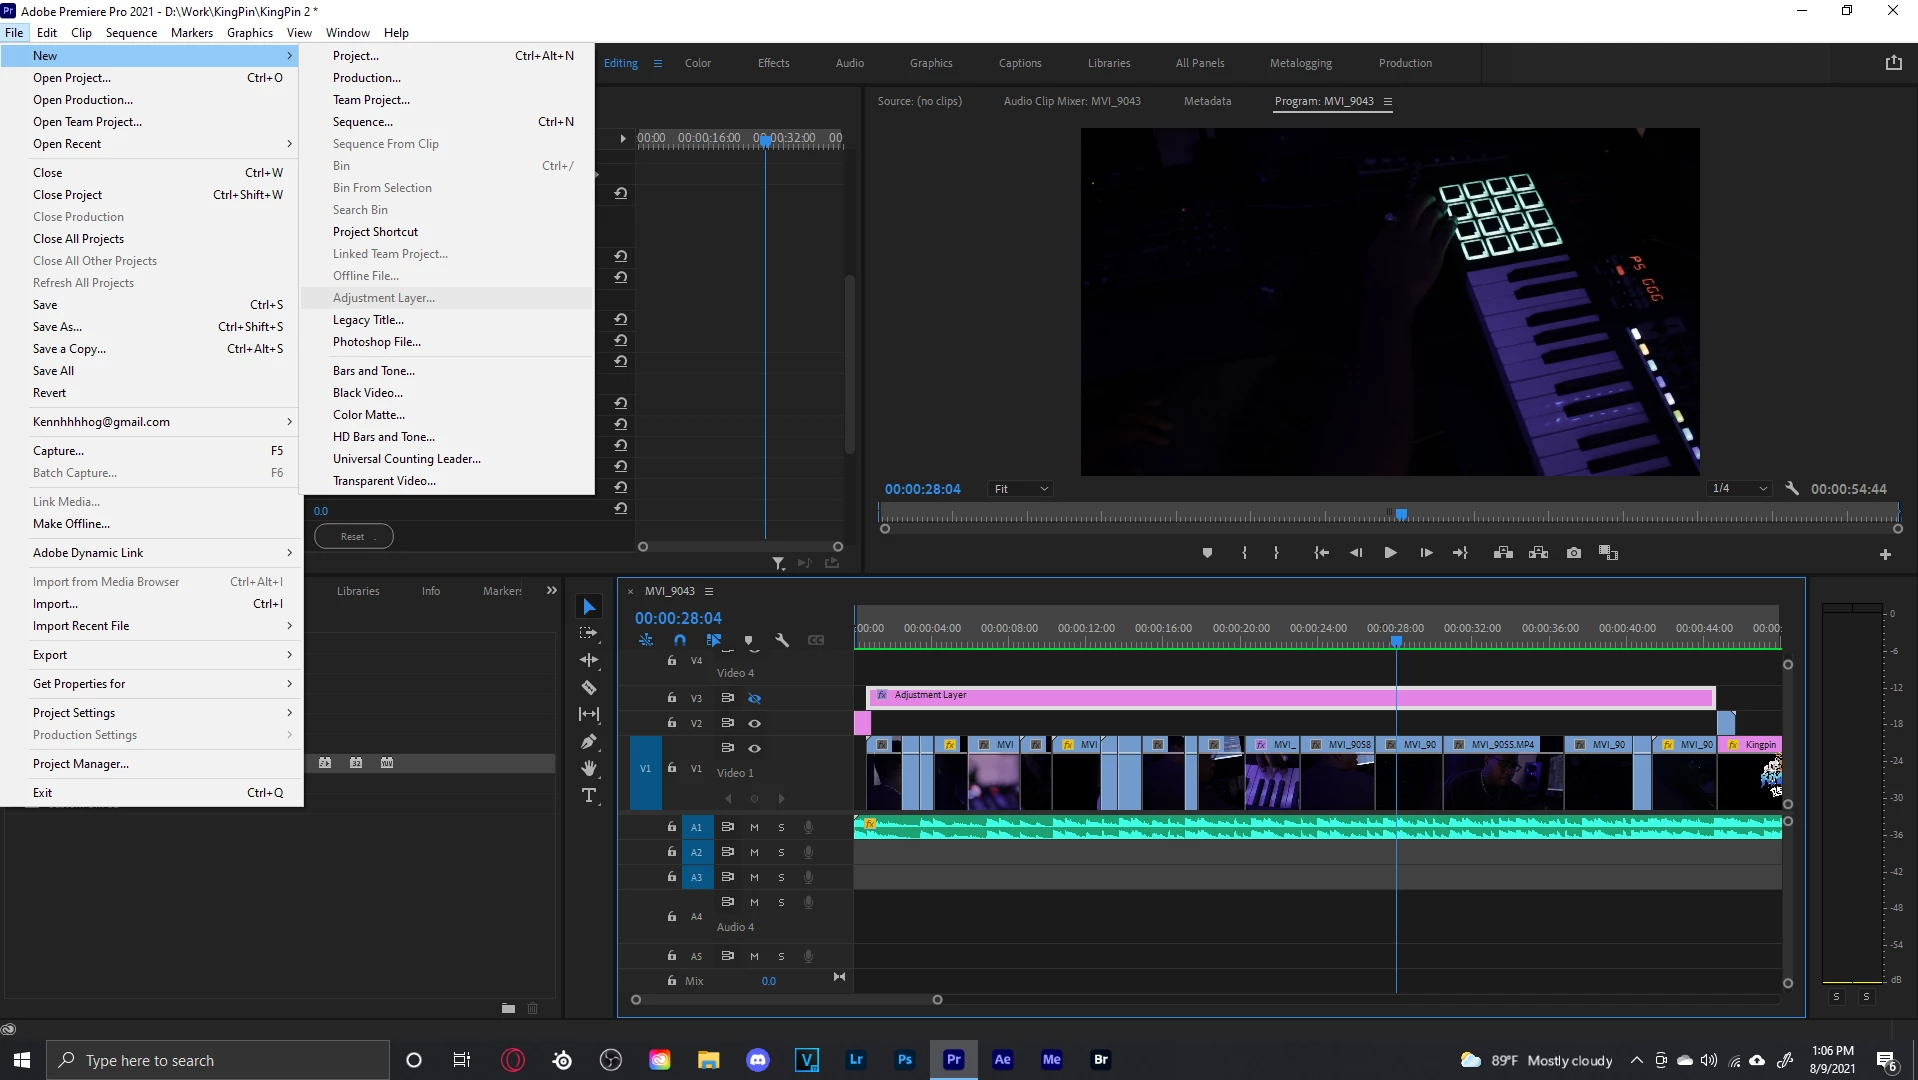This screenshot has width=1918, height=1080.
Task: Solo audio track A2
Action: click(781, 852)
